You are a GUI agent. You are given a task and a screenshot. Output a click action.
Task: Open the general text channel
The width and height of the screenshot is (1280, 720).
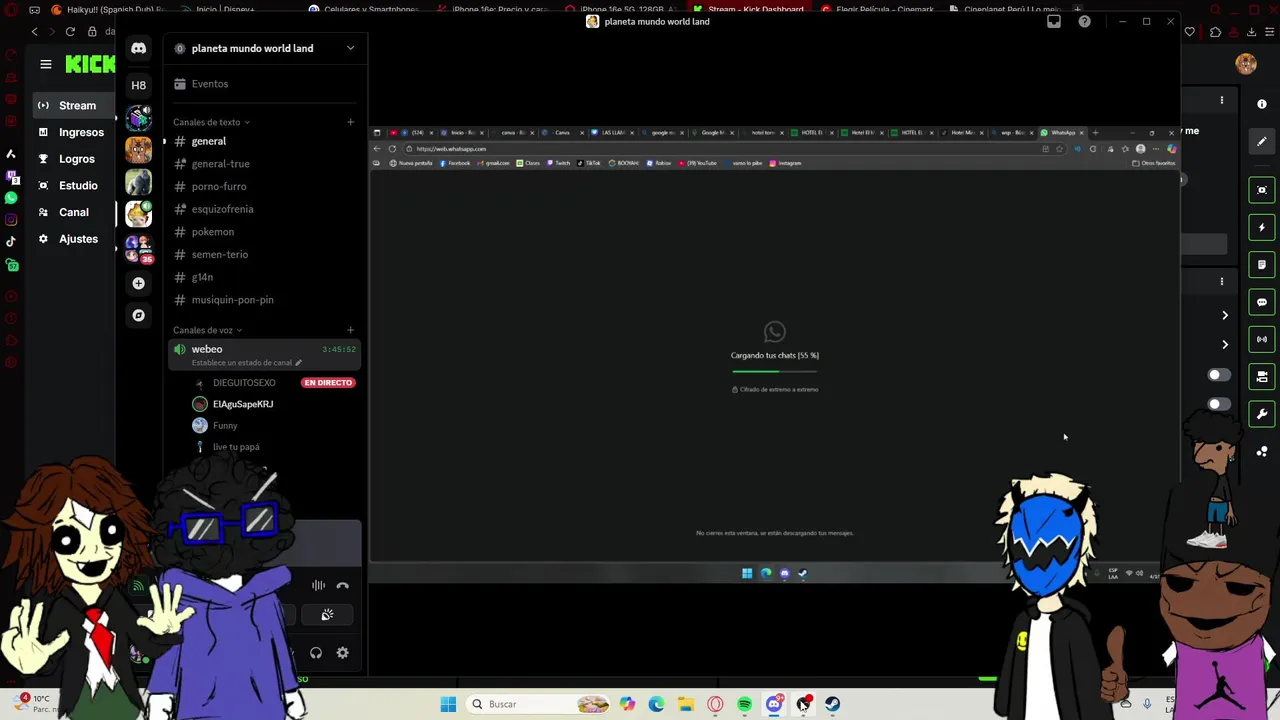coord(263,141)
